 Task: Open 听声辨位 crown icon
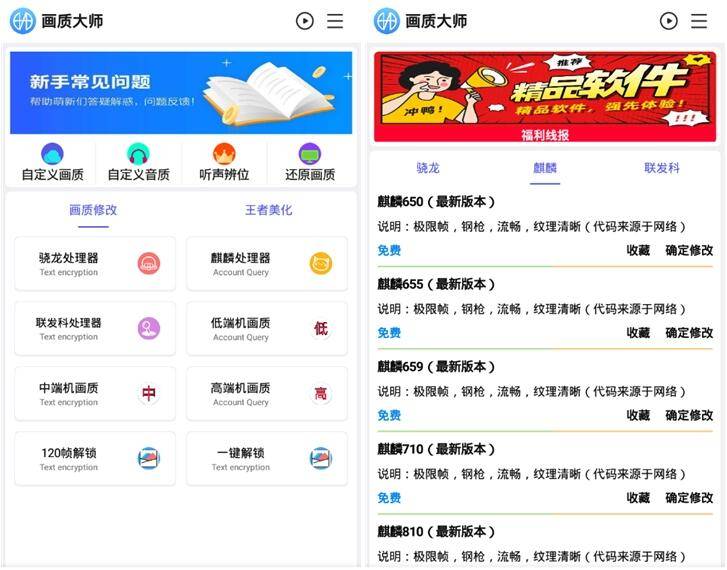224,154
